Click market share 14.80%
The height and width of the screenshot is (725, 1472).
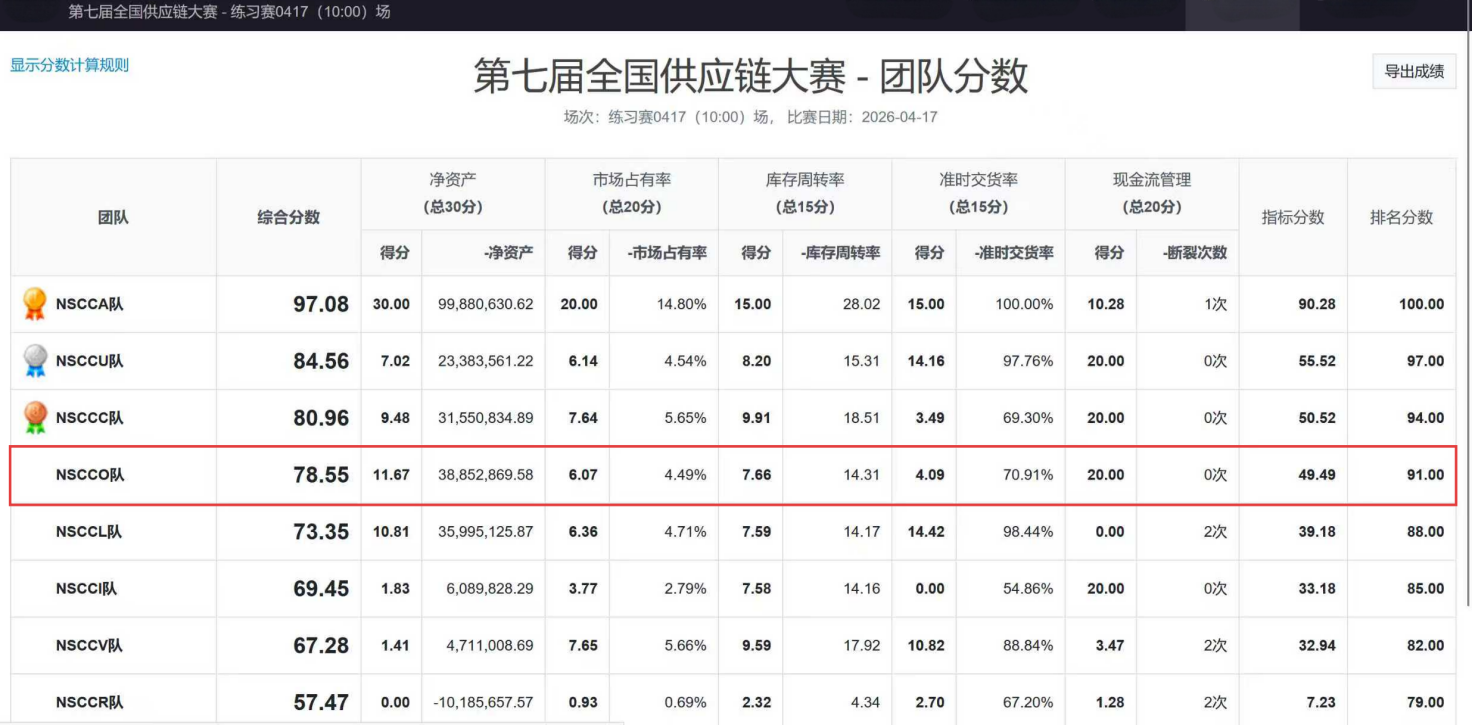pyautogui.click(x=681, y=304)
